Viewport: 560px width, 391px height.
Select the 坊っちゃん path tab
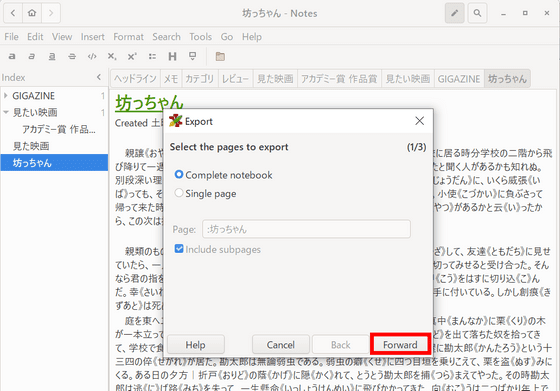[x=507, y=79]
